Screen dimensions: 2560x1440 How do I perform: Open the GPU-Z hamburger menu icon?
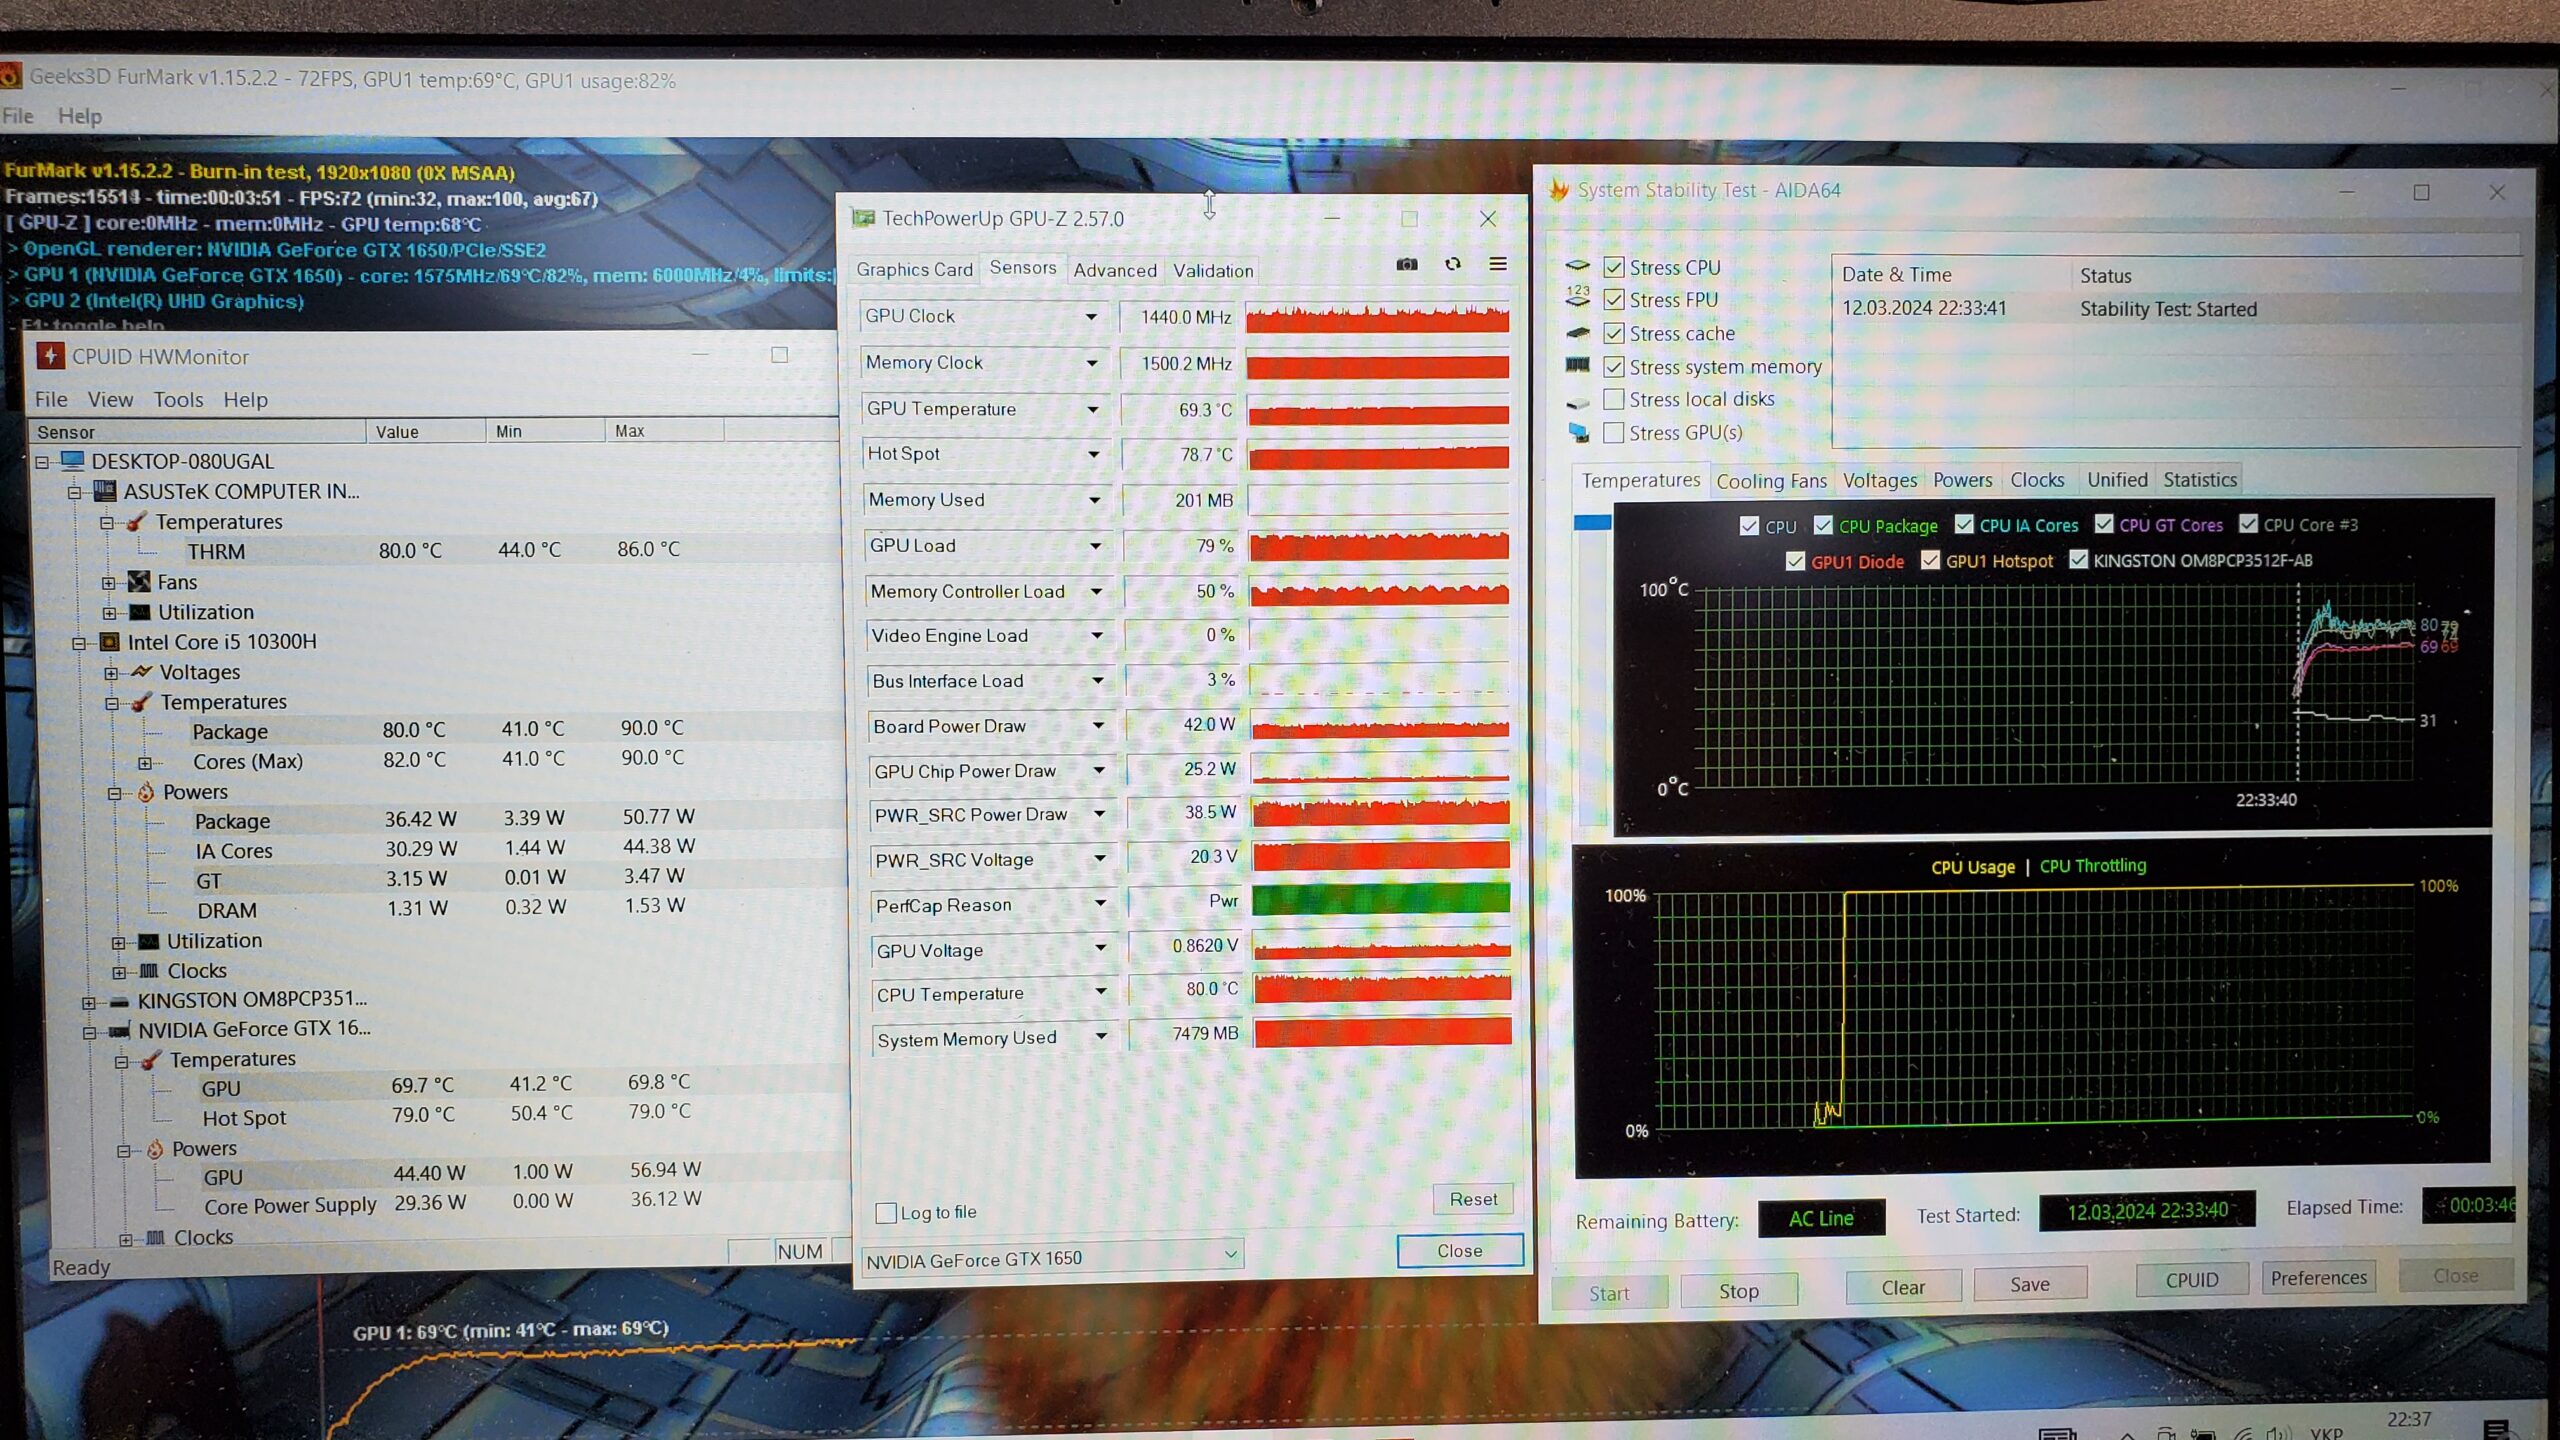pos(1498,264)
